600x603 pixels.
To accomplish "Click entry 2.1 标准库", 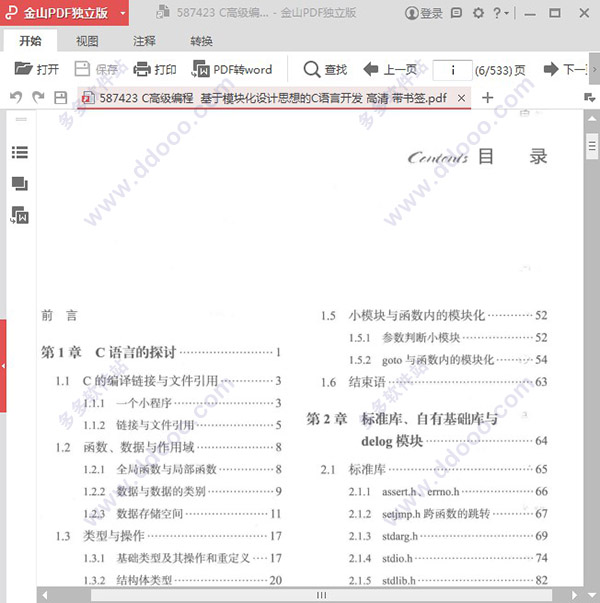I will tap(434, 469).
